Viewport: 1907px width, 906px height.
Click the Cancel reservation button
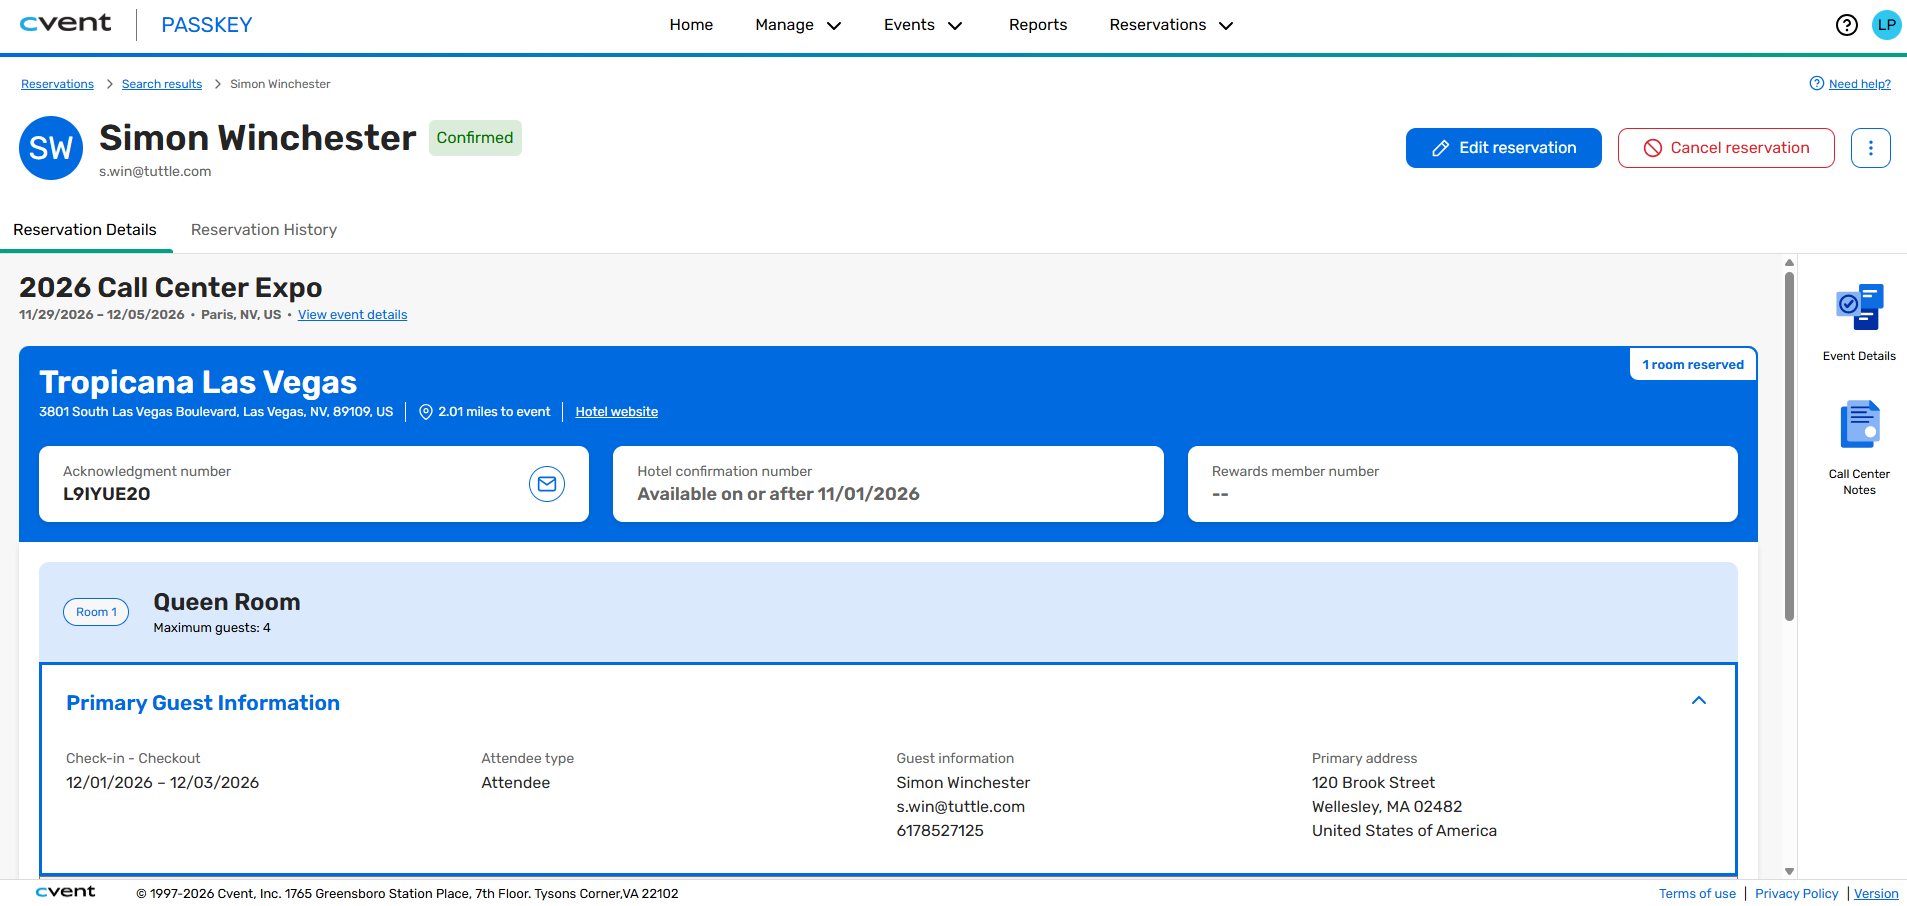pyautogui.click(x=1726, y=148)
